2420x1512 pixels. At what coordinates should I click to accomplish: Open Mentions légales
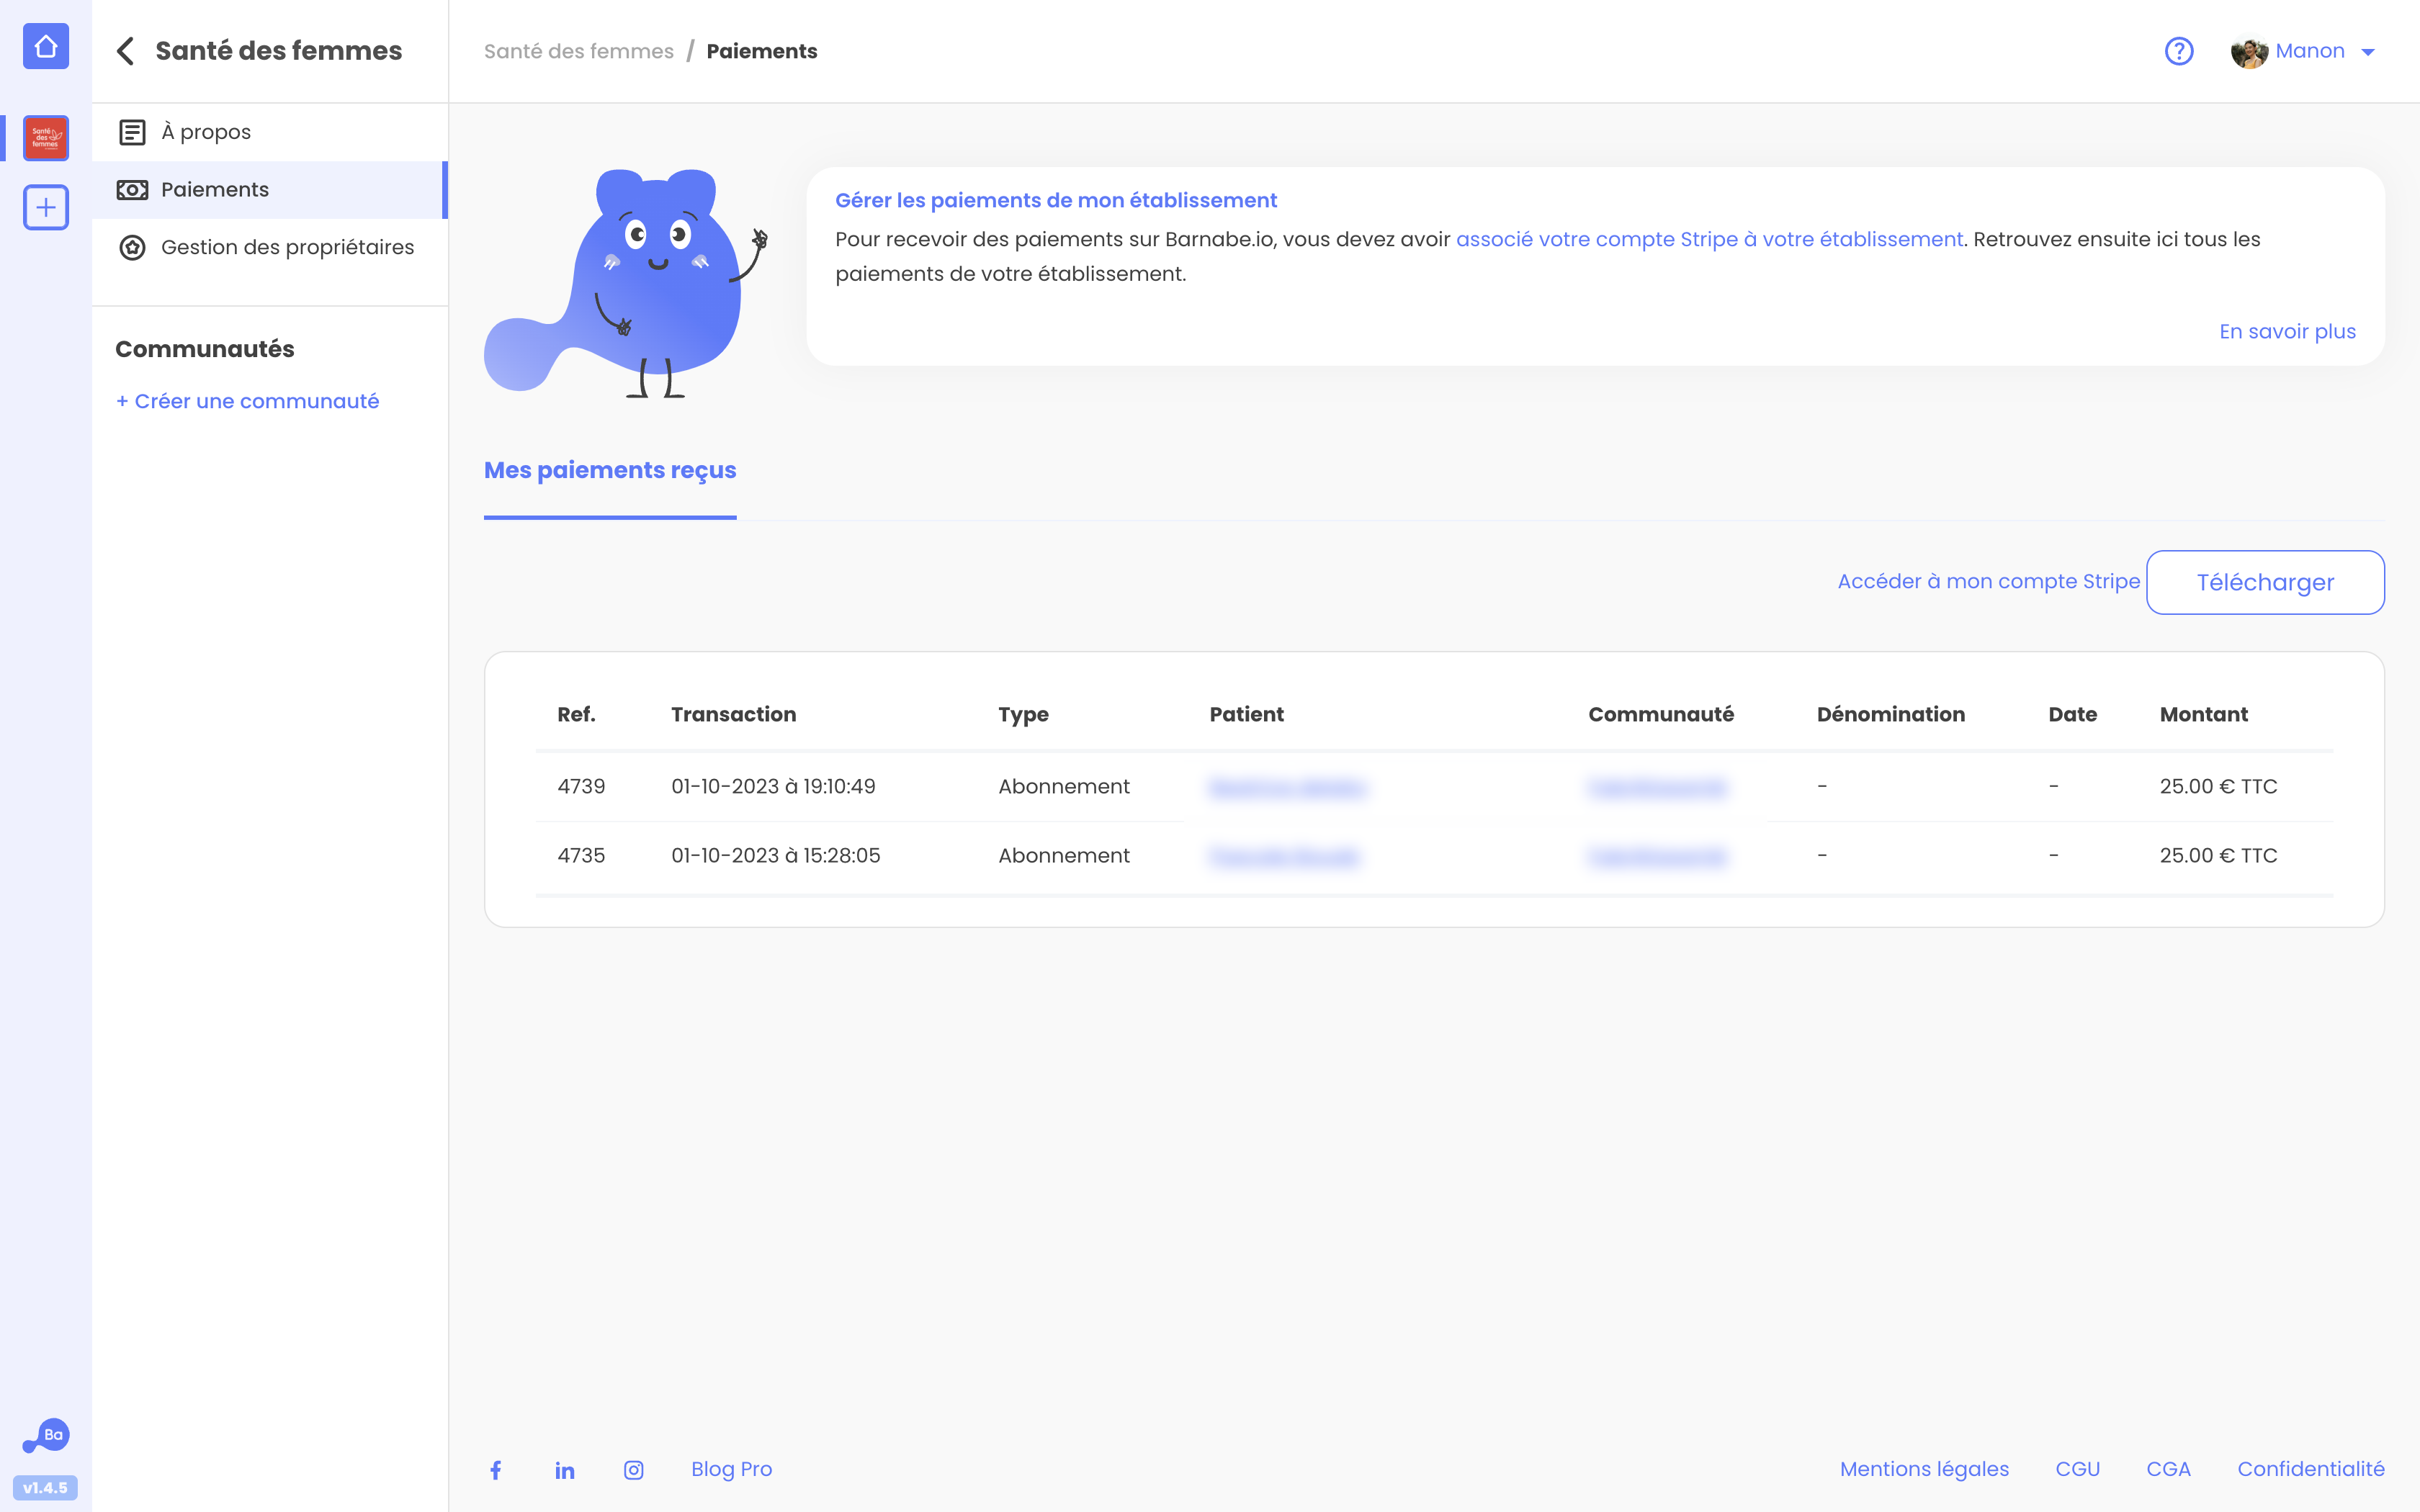(1924, 1470)
